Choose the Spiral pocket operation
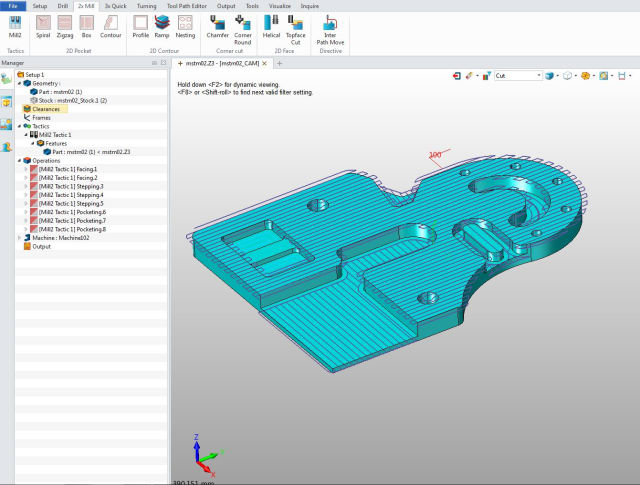This screenshot has width=640, height=485. tap(43, 27)
